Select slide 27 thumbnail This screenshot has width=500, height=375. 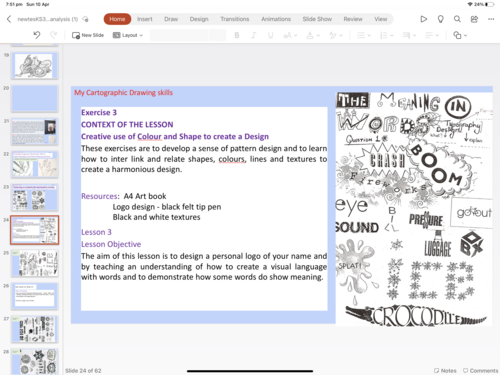(34, 329)
